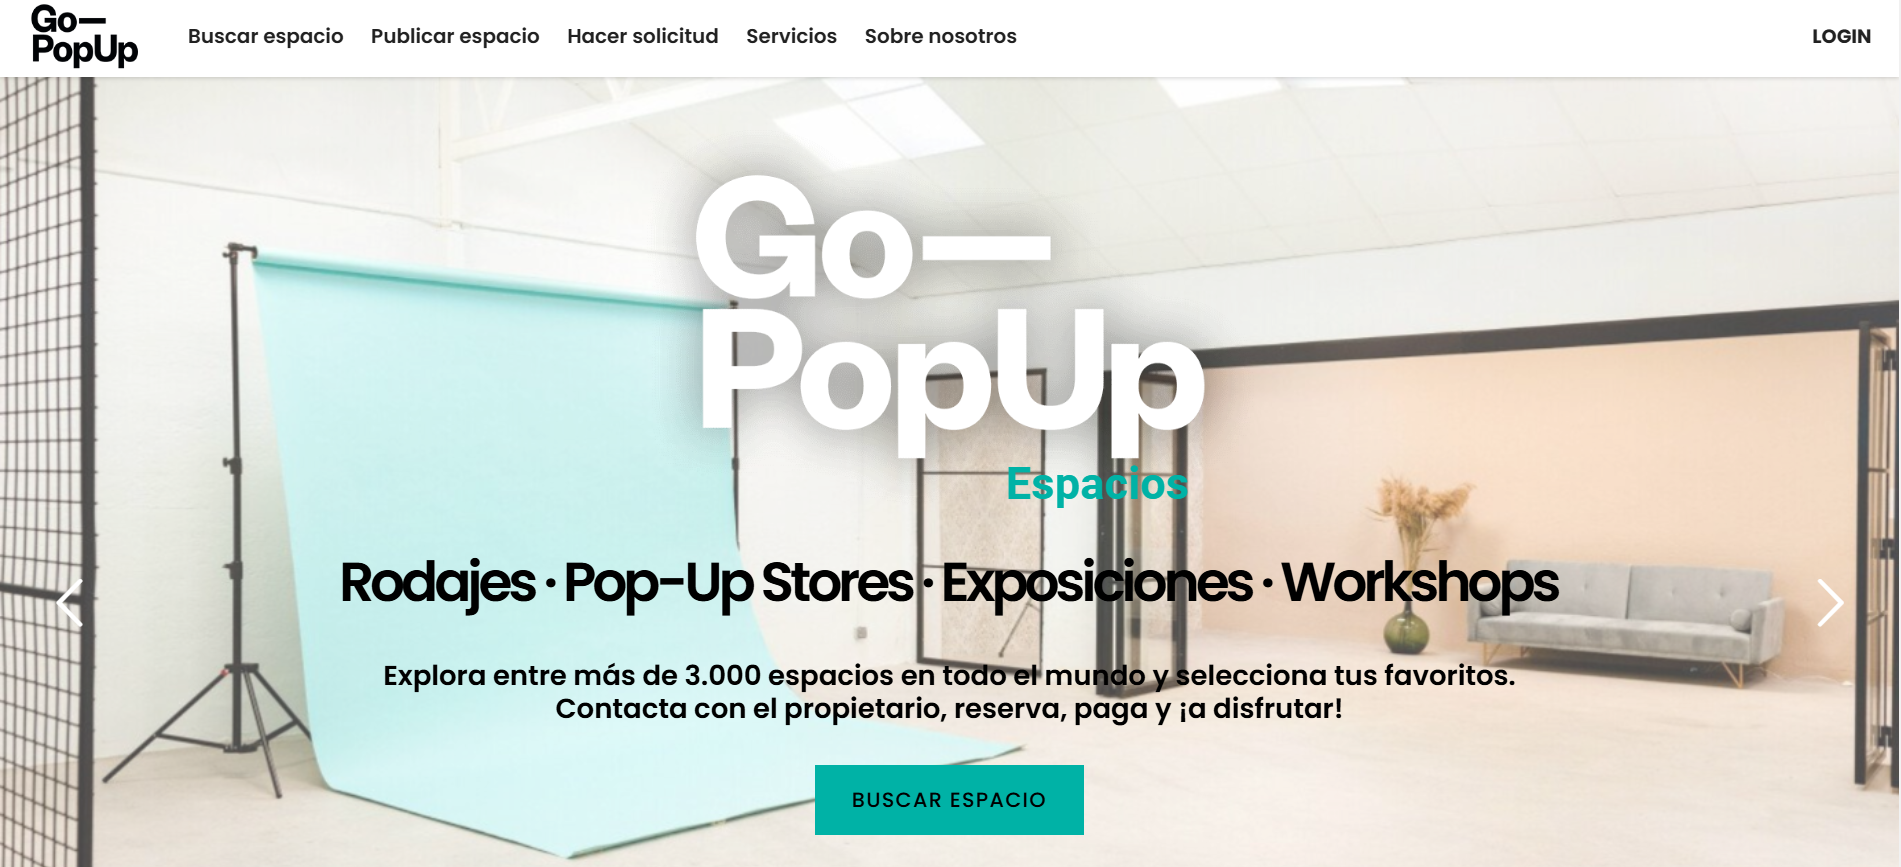Click 'Contacta con el propietario' text line
Image resolution: width=1901 pixels, height=867 pixels.
coord(949,709)
